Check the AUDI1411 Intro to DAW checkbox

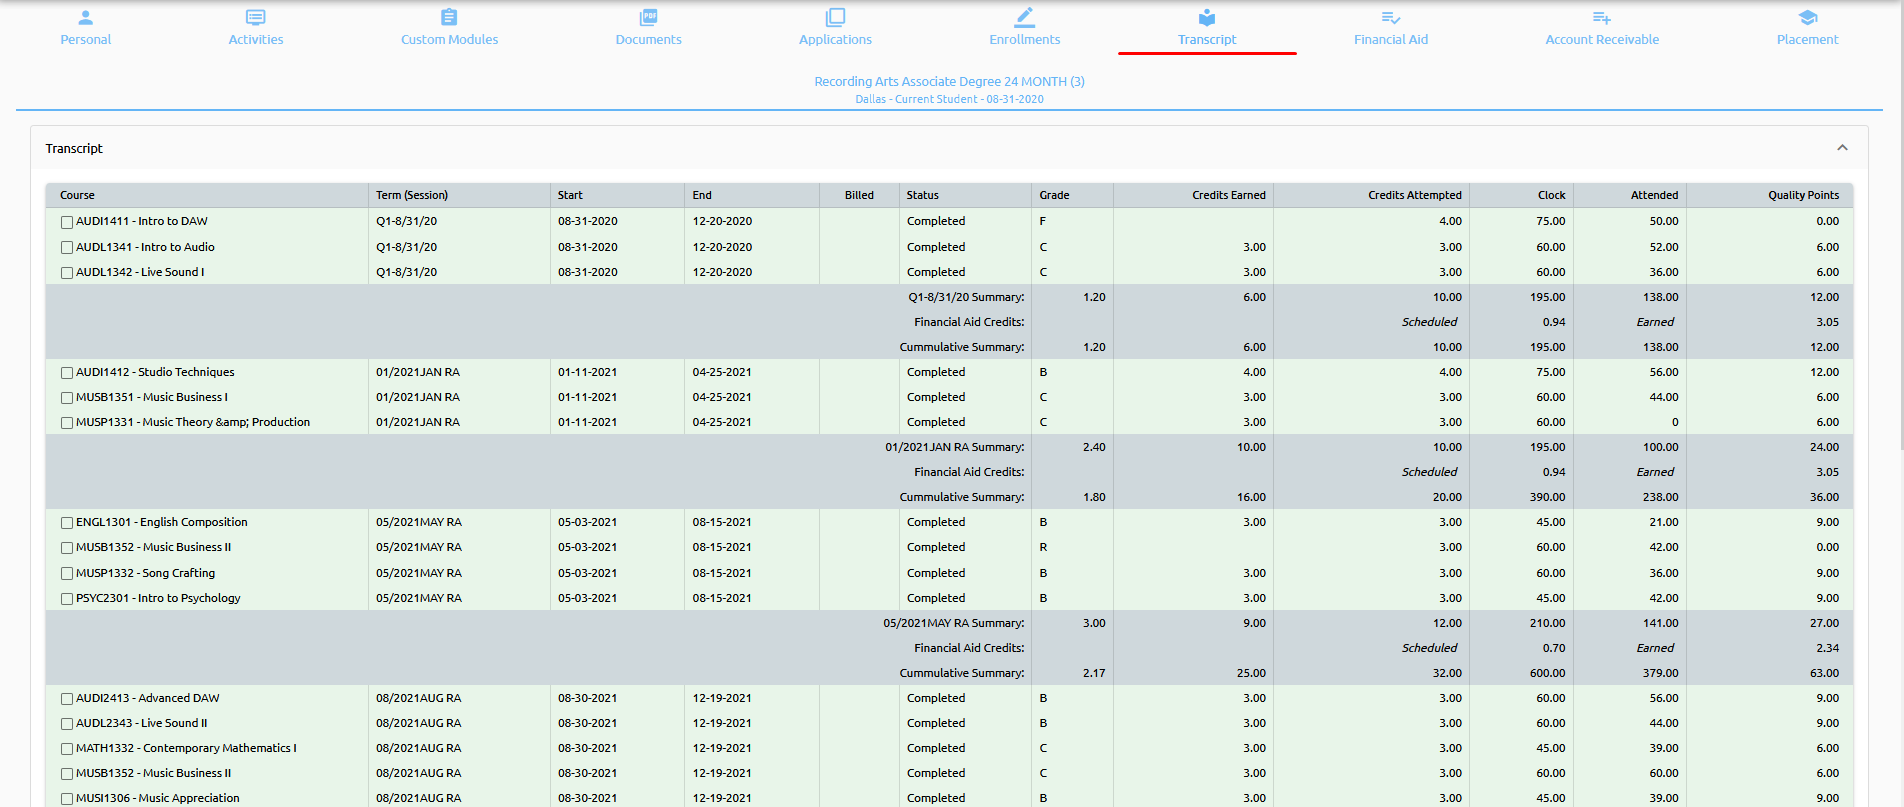tap(67, 222)
